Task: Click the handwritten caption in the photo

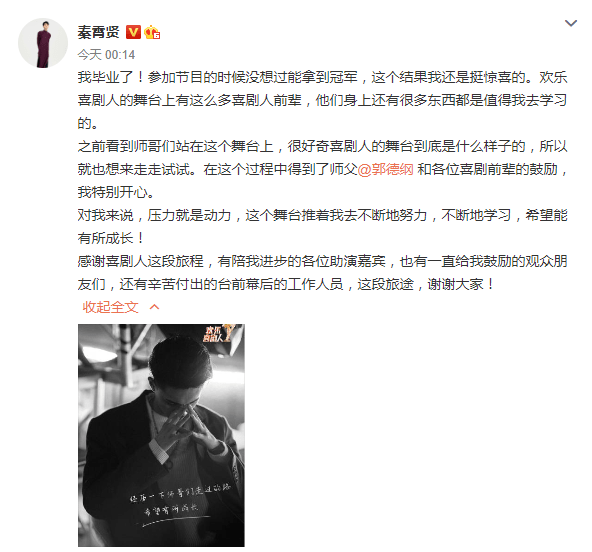Action: (180, 503)
